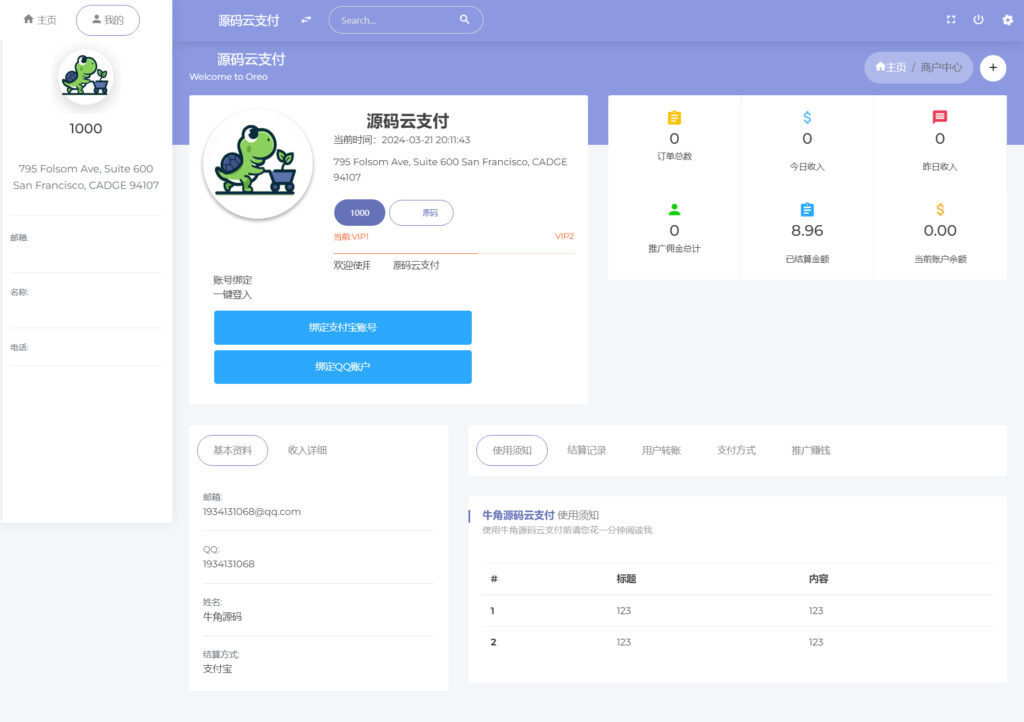Switch to the 推广赚钱 tab
The width and height of the screenshot is (1024, 722).
pyautogui.click(x=809, y=449)
